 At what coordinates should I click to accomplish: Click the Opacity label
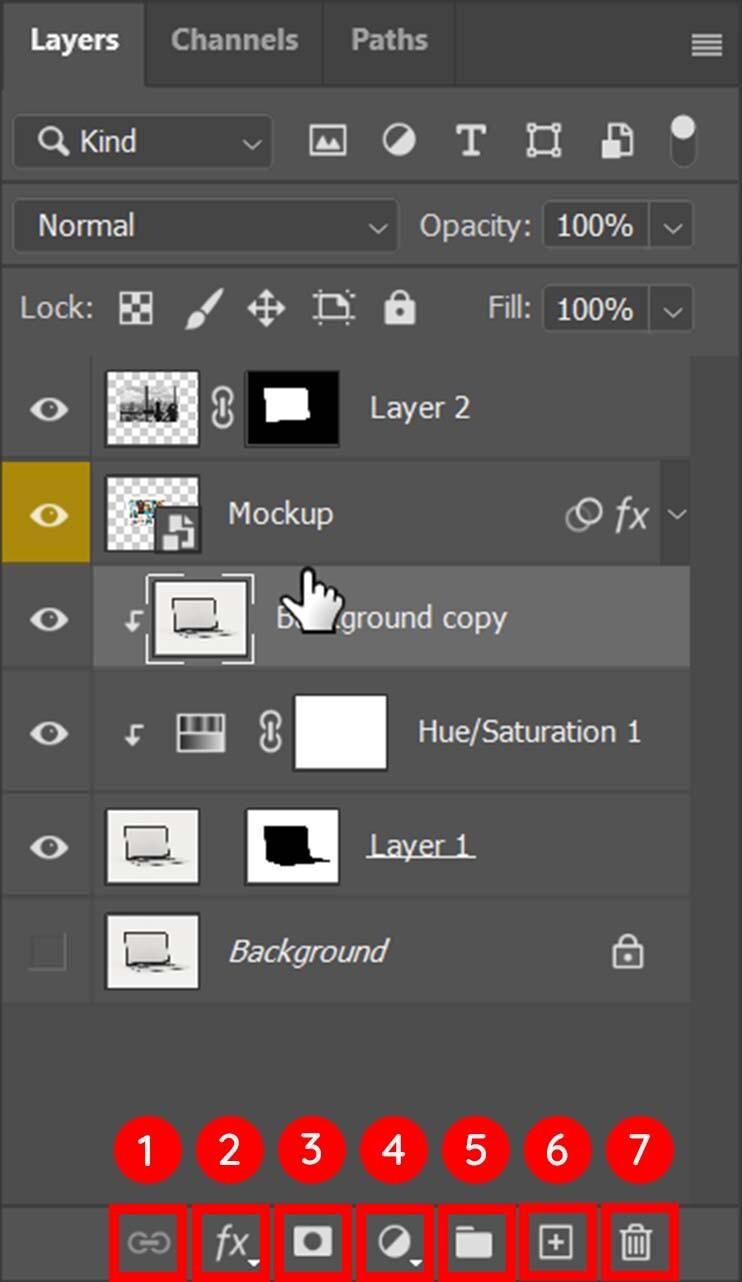(x=475, y=226)
